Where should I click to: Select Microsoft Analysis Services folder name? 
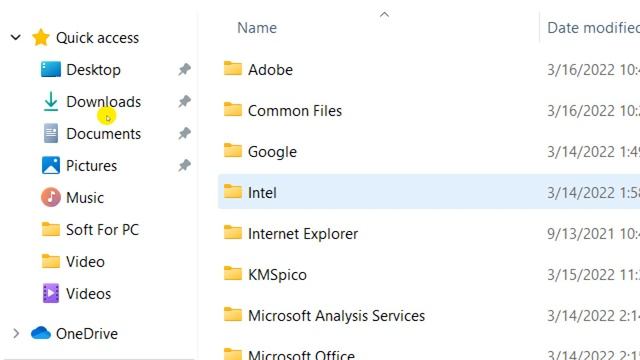coord(336,316)
